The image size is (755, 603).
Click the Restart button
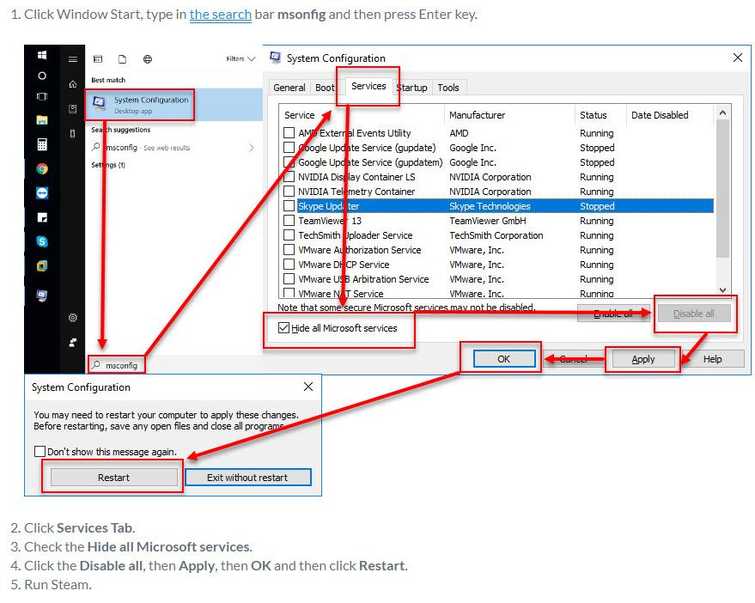[x=114, y=477]
